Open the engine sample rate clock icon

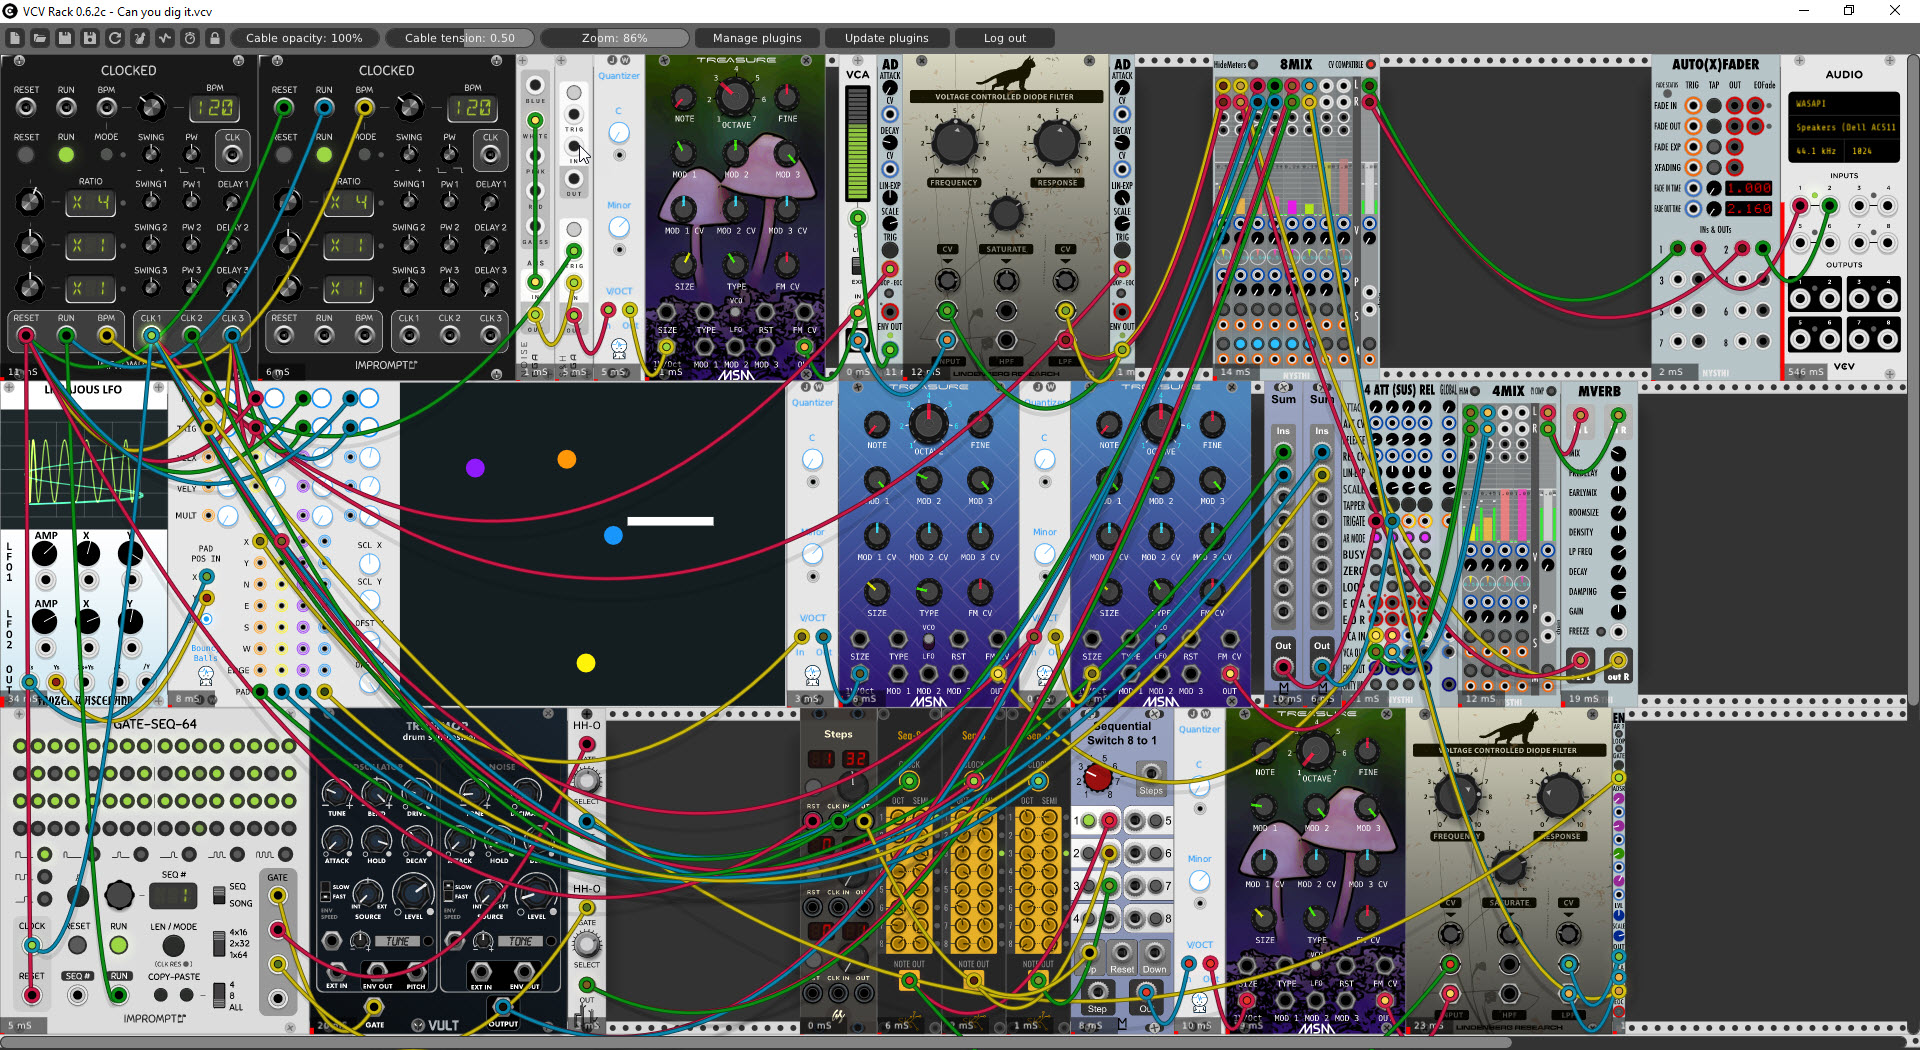190,38
